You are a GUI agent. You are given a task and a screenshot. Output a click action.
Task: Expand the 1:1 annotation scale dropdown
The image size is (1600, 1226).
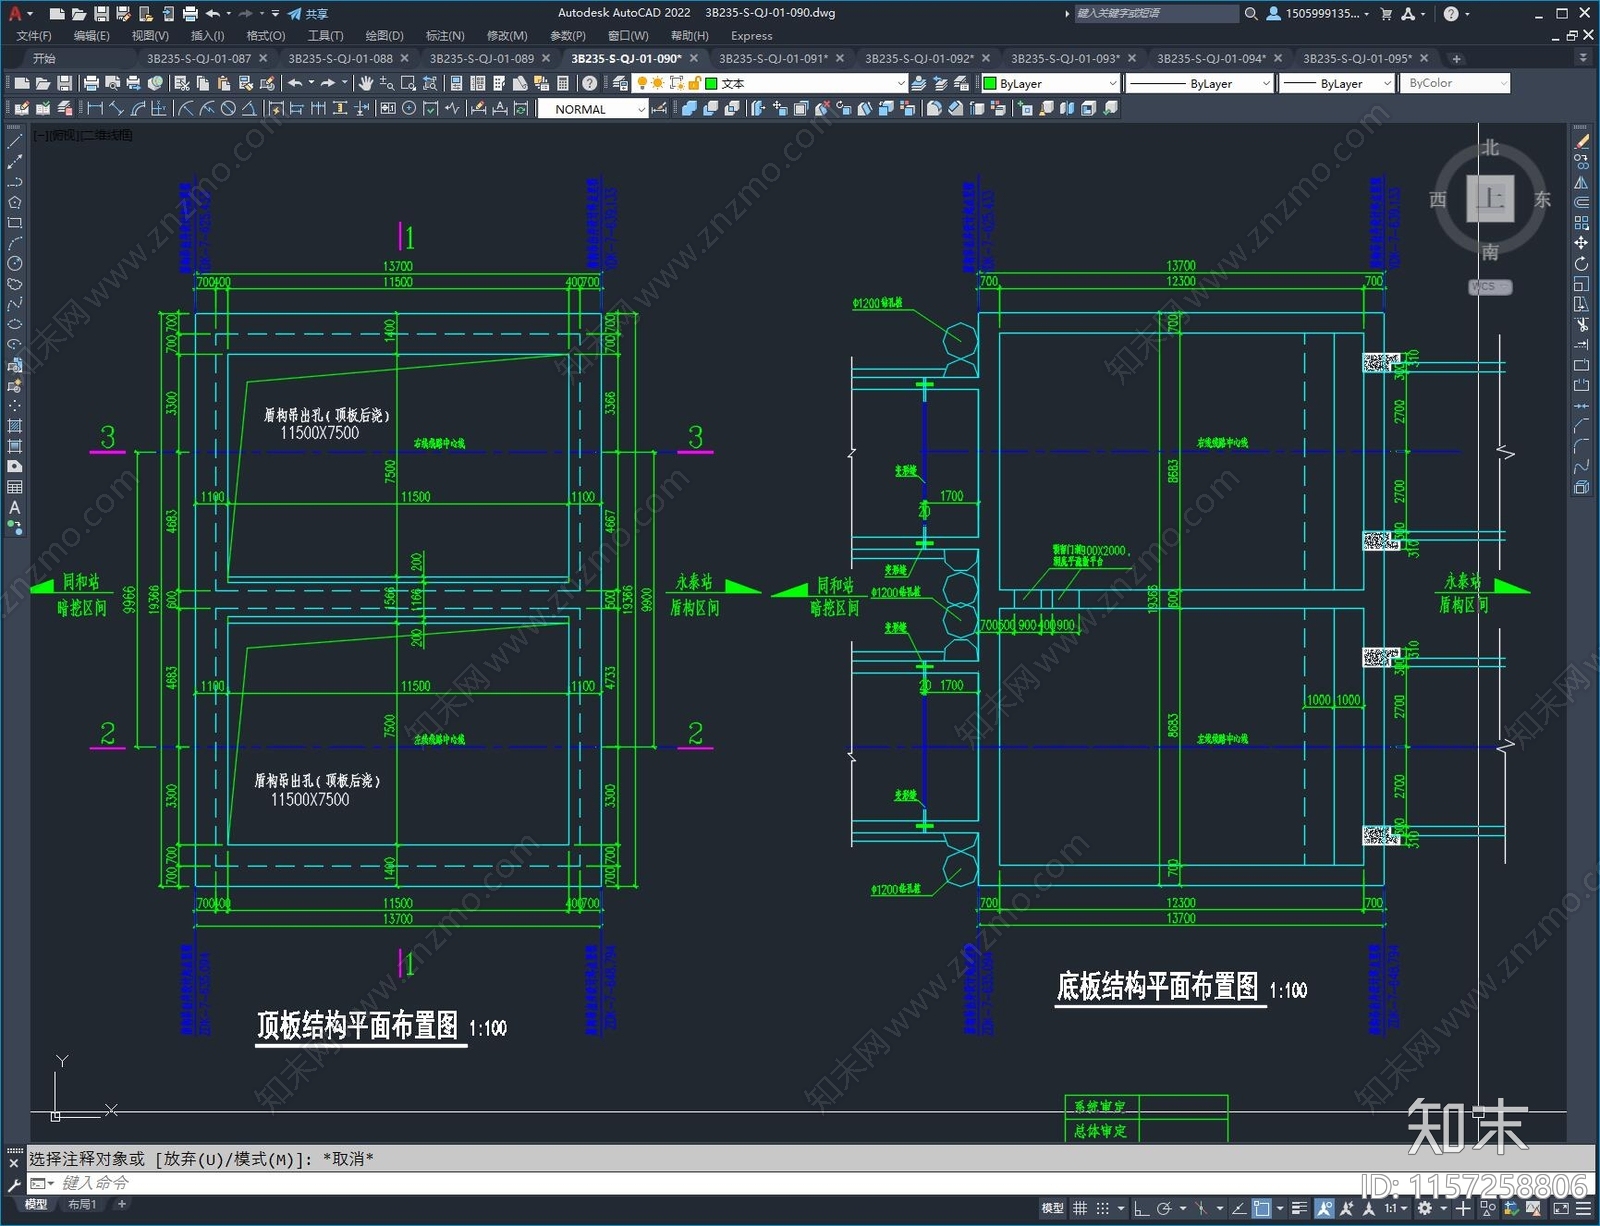coord(1396,1208)
